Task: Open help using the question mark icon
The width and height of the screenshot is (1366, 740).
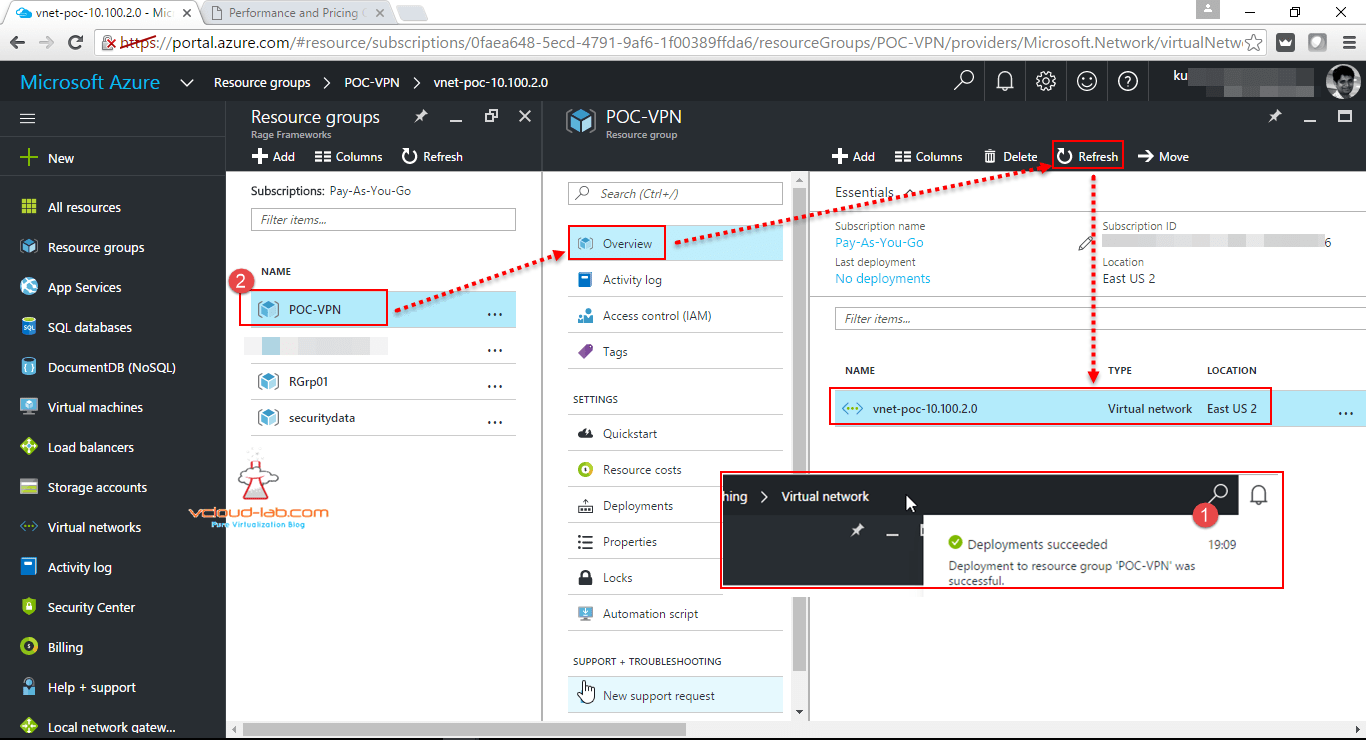Action: pos(1128,81)
